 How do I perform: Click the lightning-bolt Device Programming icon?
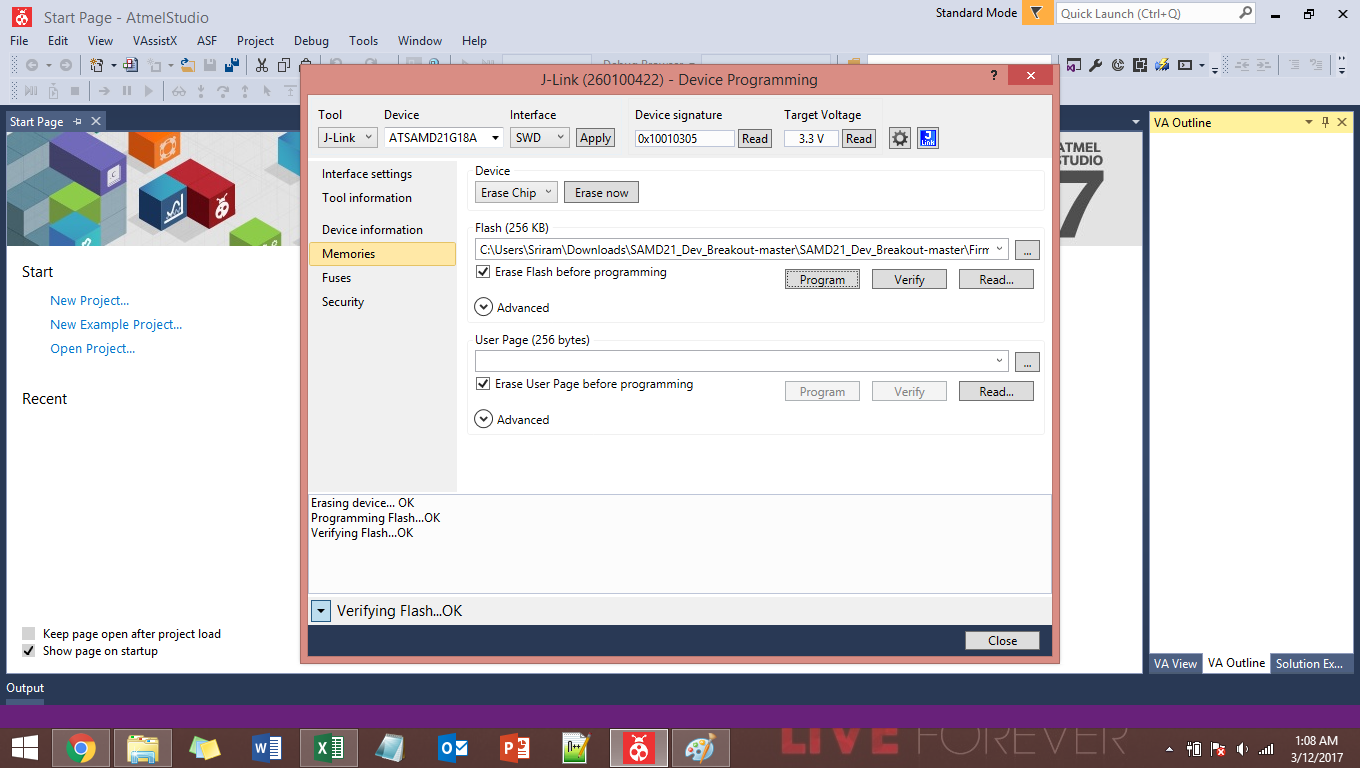[x=1162, y=65]
